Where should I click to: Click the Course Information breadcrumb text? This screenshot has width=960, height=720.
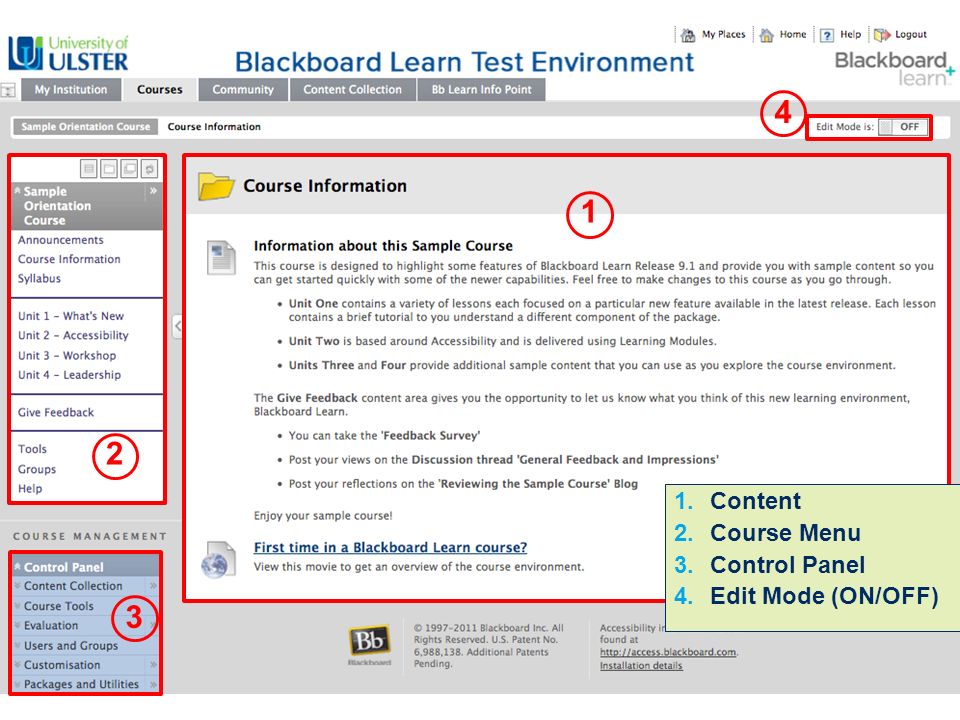point(214,127)
